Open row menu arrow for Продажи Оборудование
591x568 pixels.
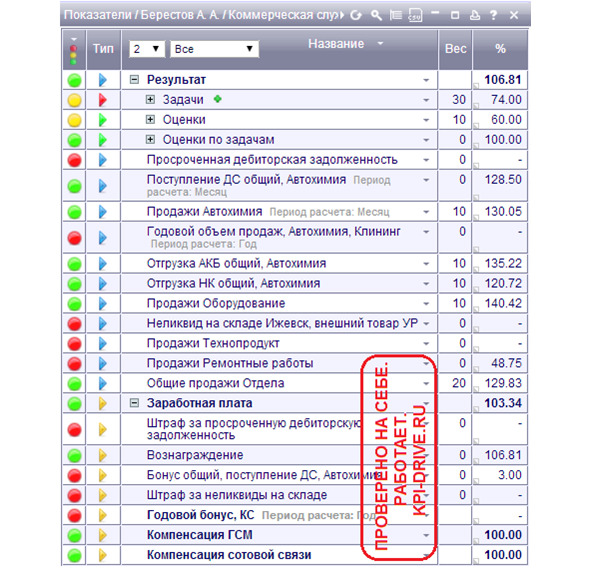pos(426,303)
